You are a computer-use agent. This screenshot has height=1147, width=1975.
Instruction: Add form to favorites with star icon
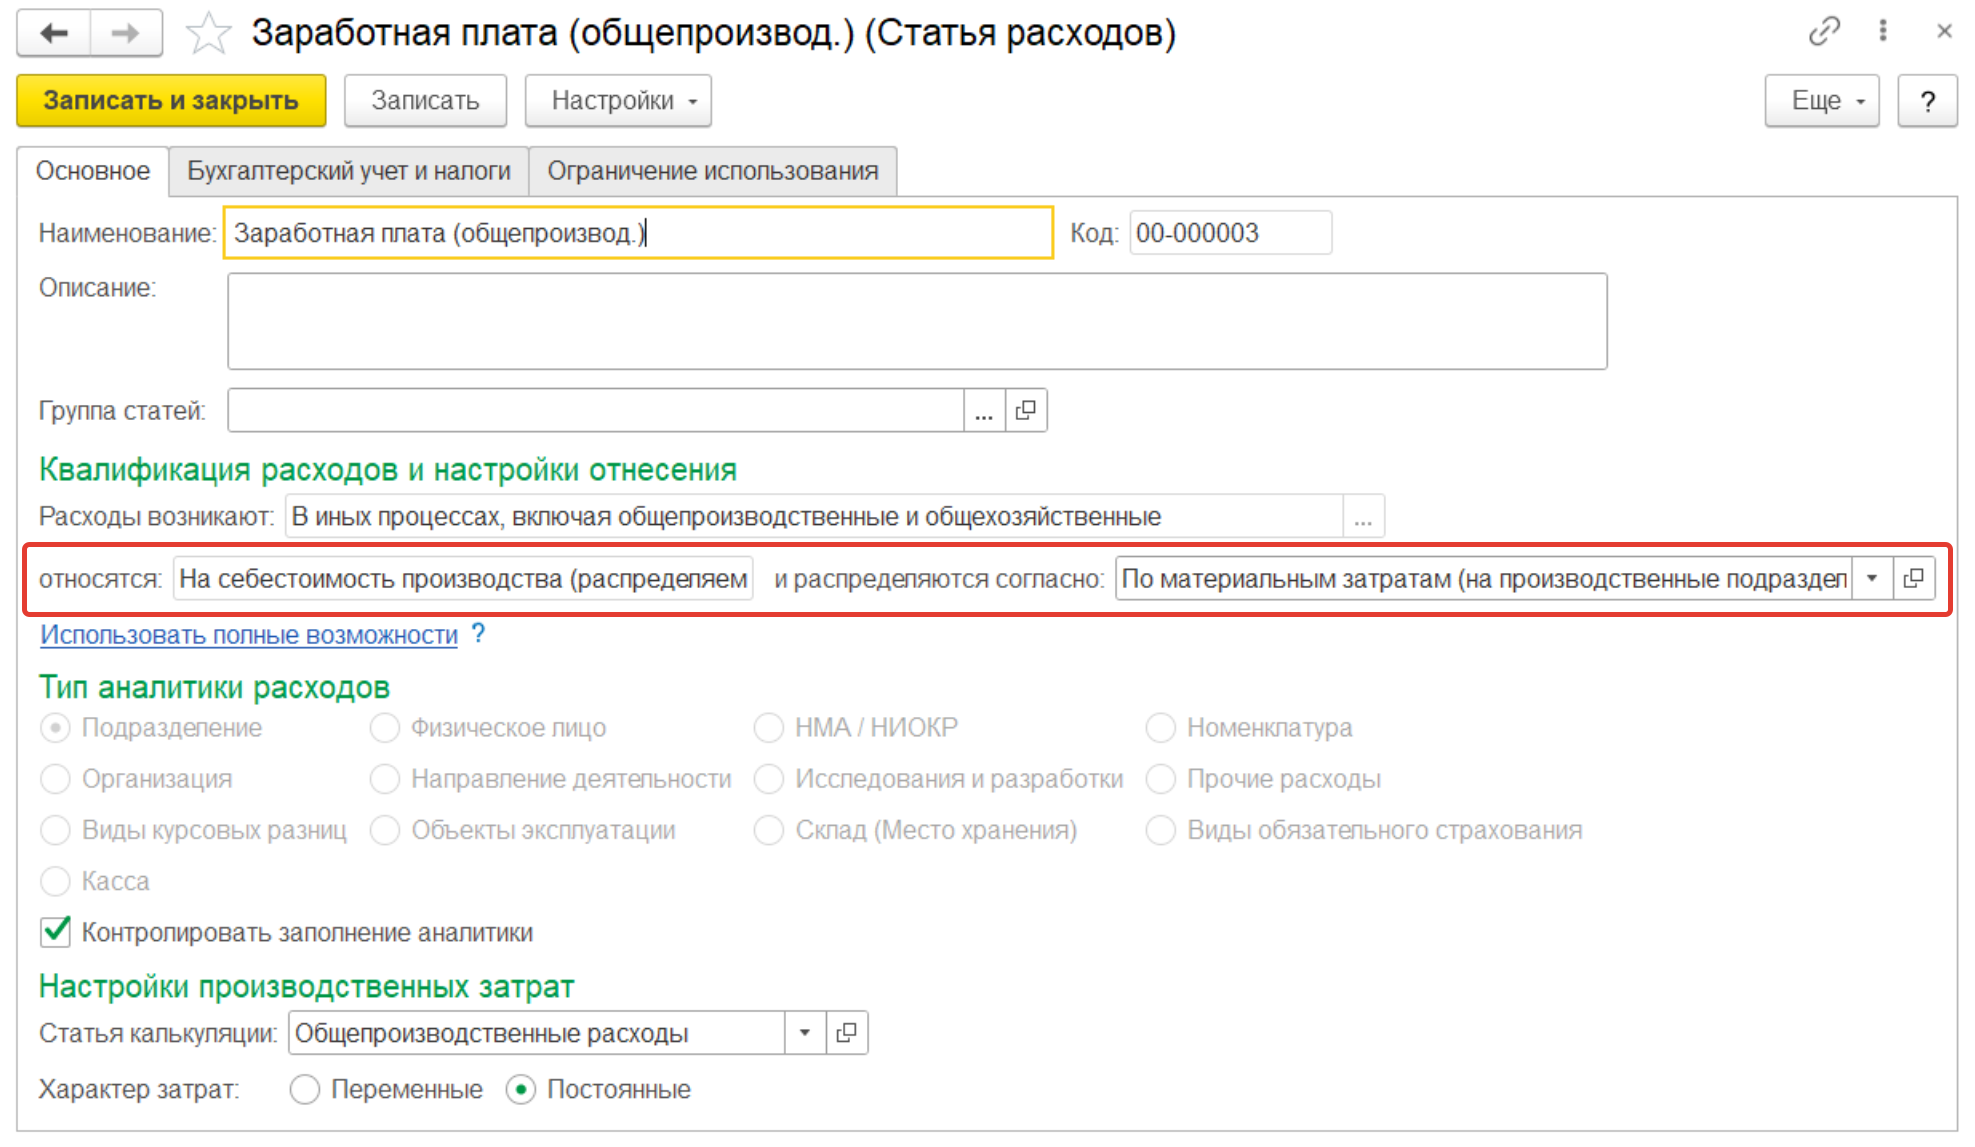click(208, 34)
